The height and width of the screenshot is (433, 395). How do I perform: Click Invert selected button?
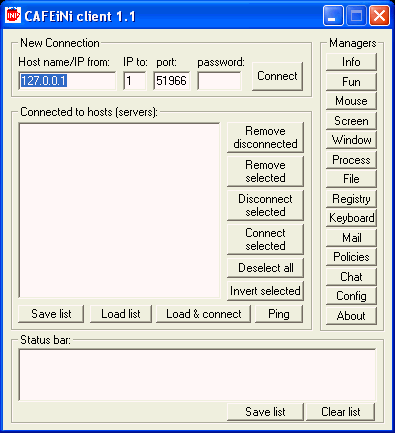265,291
